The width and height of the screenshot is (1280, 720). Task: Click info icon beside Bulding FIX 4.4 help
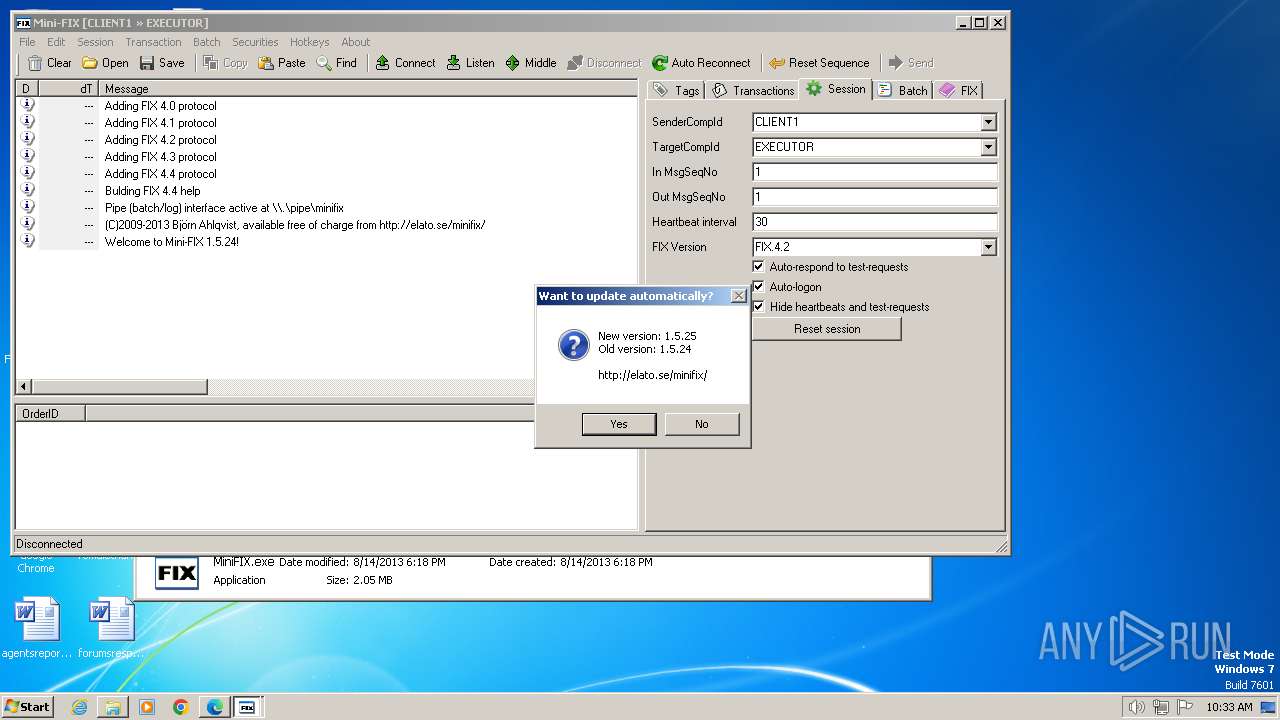(x=27, y=190)
